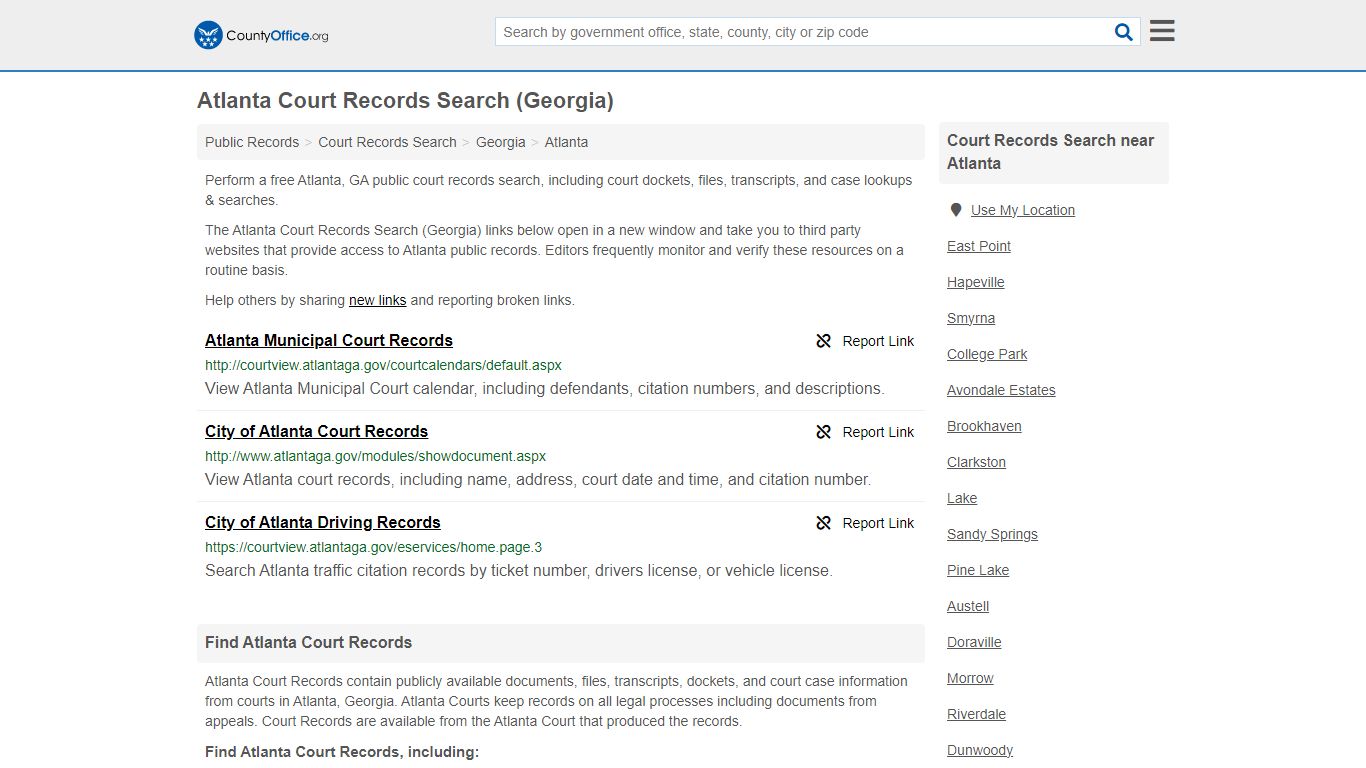Screen dimensions: 1366x768
Task: Open Atlanta Municipal Court Records title
Action: (329, 340)
